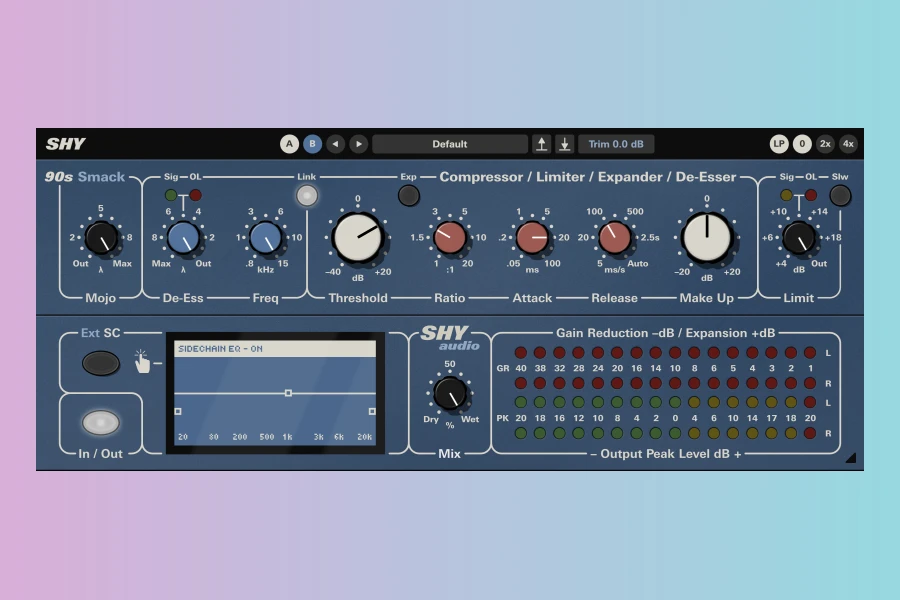Click the SIDECHAIN EQ - ON header
The width and height of the screenshot is (900, 600).
[275, 349]
